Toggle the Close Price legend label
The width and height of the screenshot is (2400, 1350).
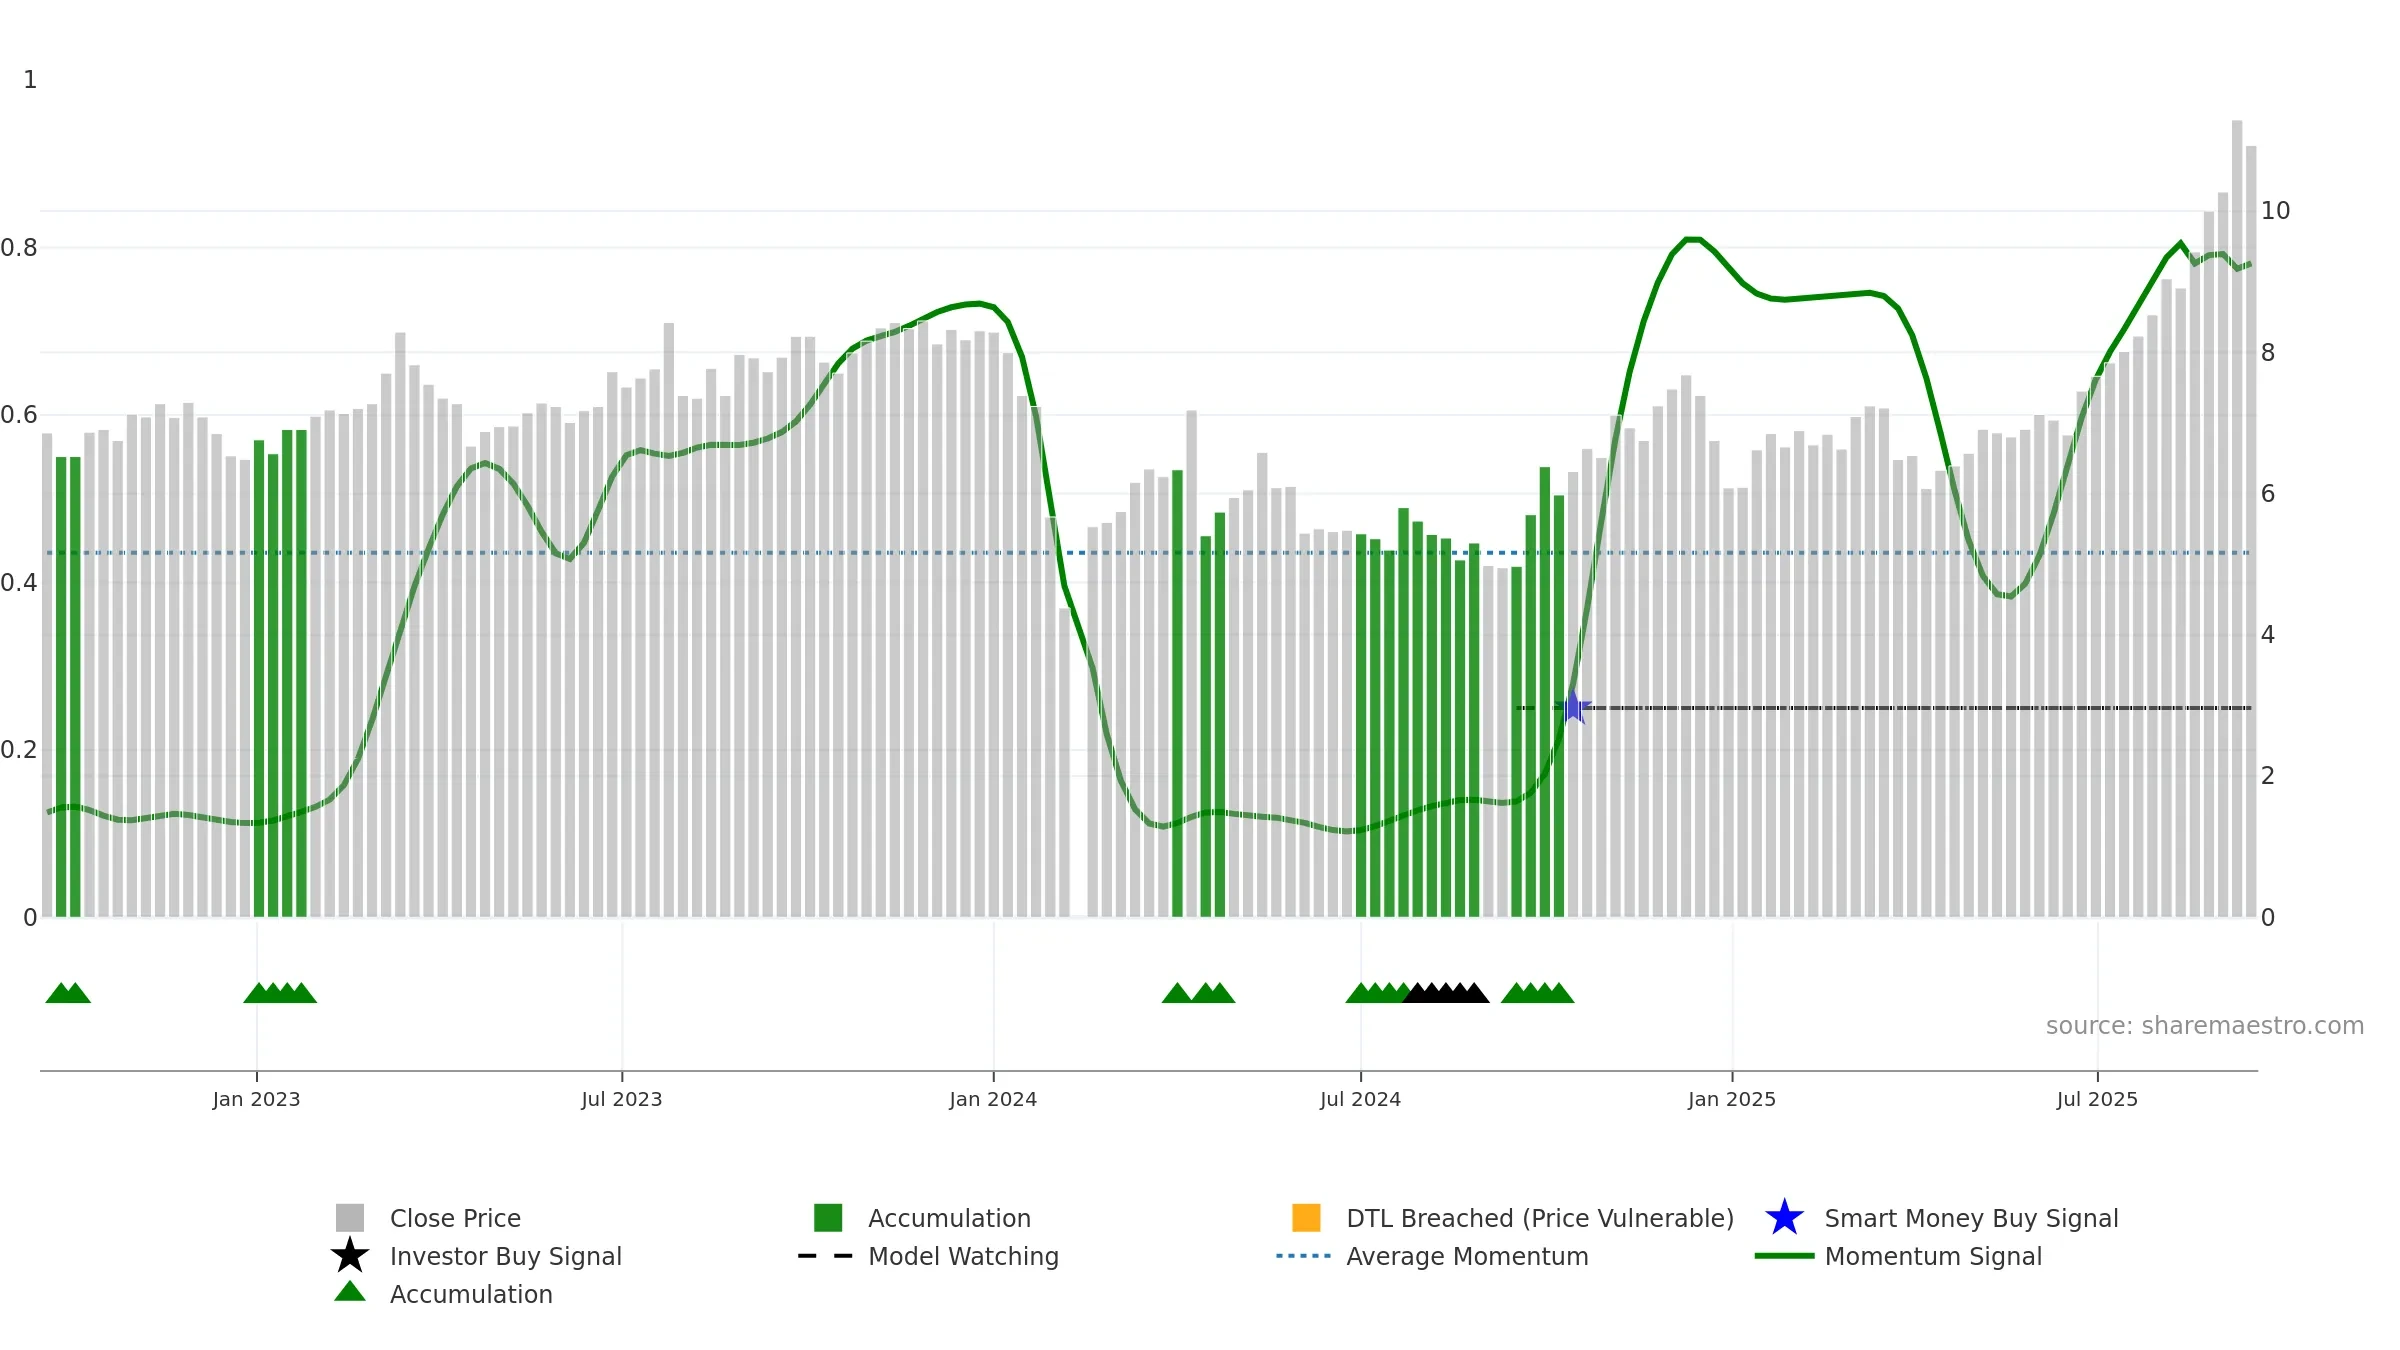[x=455, y=1218]
